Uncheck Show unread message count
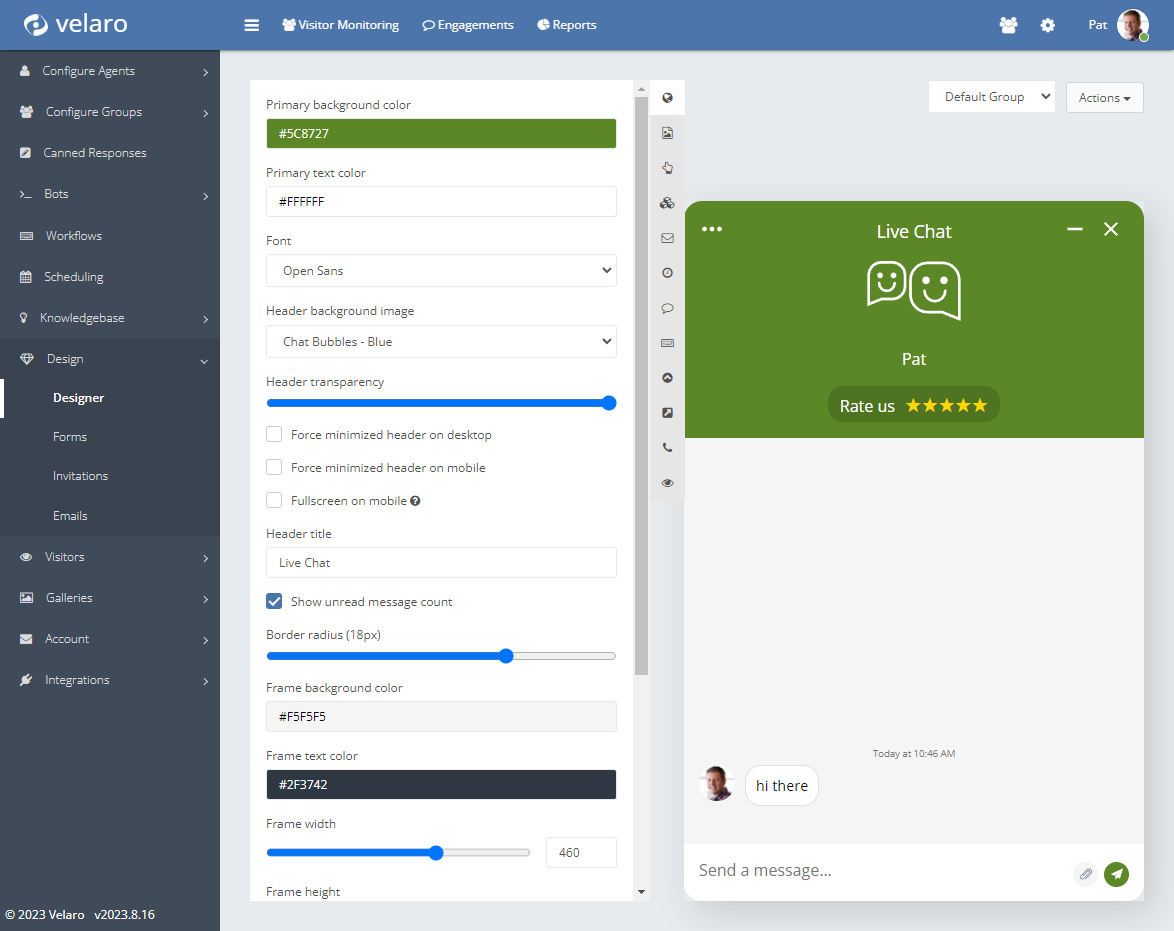 pyautogui.click(x=274, y=602)
